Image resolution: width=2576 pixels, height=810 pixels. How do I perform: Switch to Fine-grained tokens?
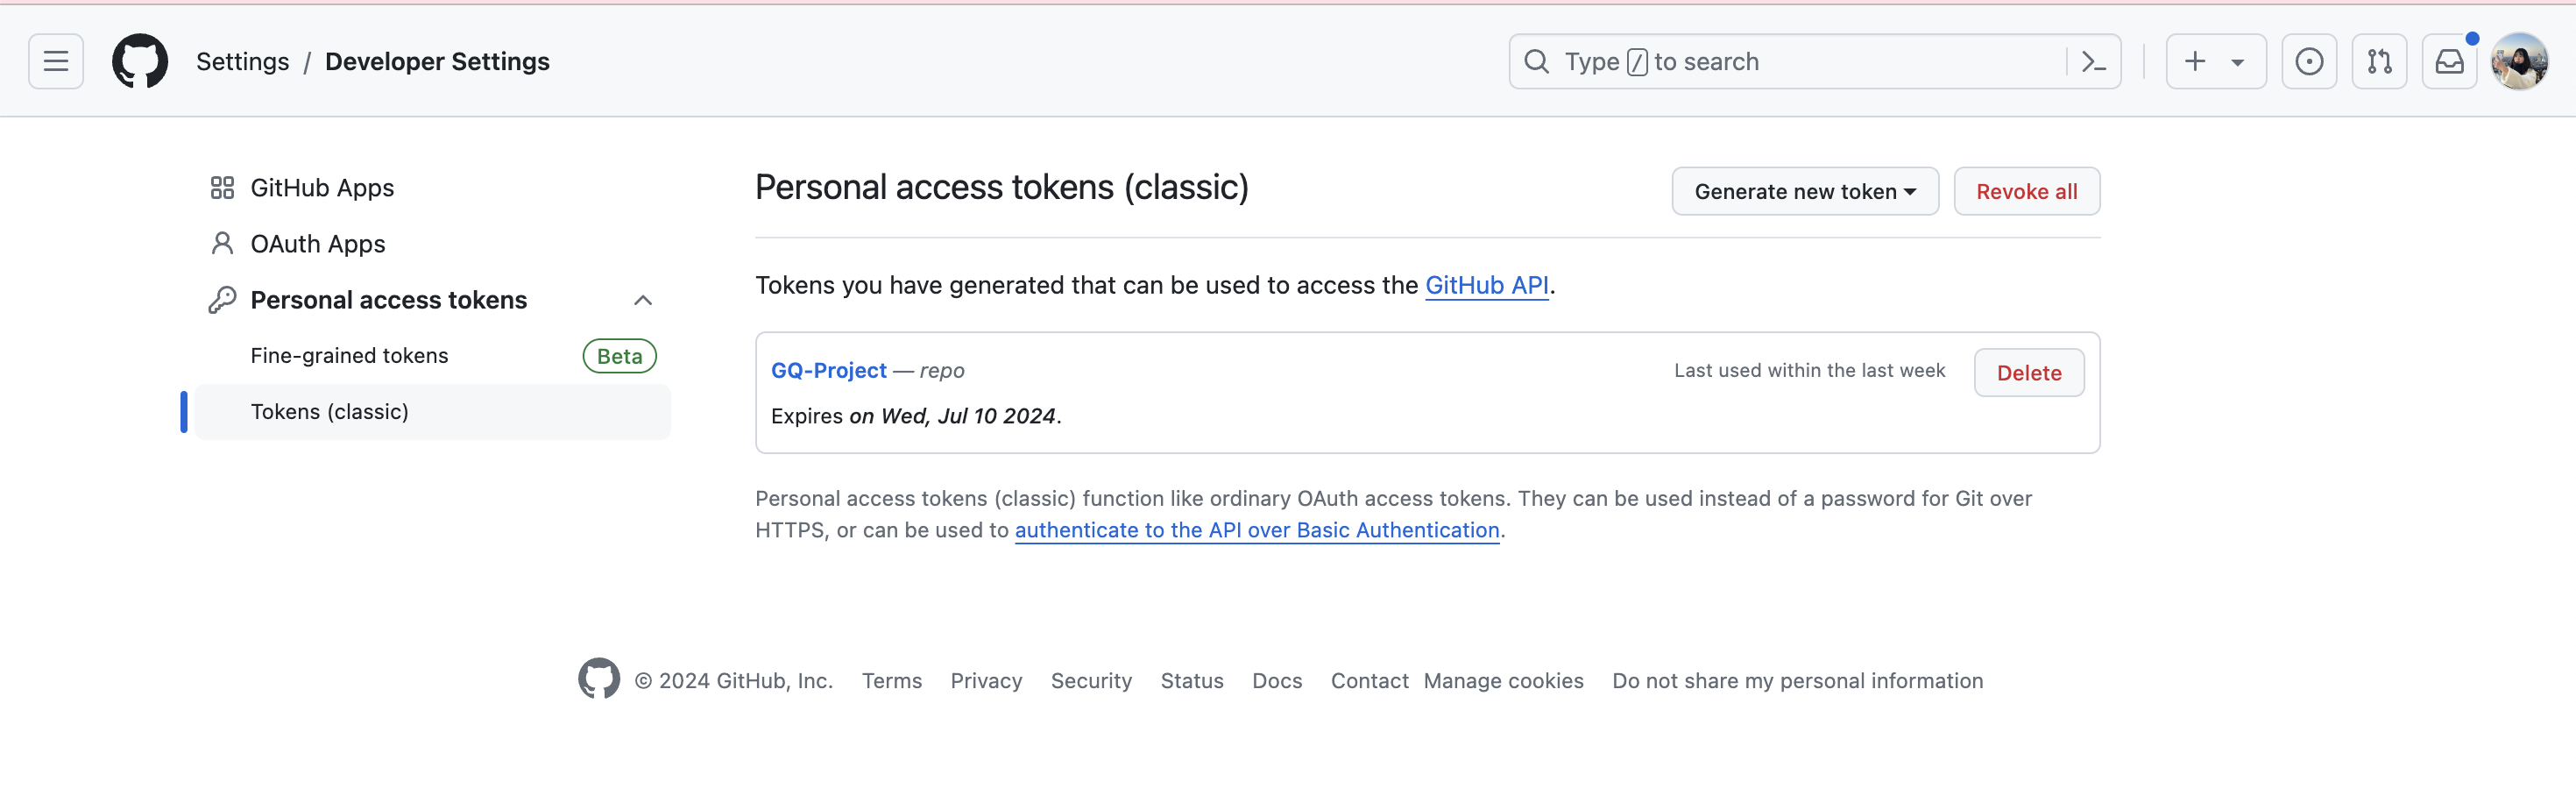coord(349,355)
